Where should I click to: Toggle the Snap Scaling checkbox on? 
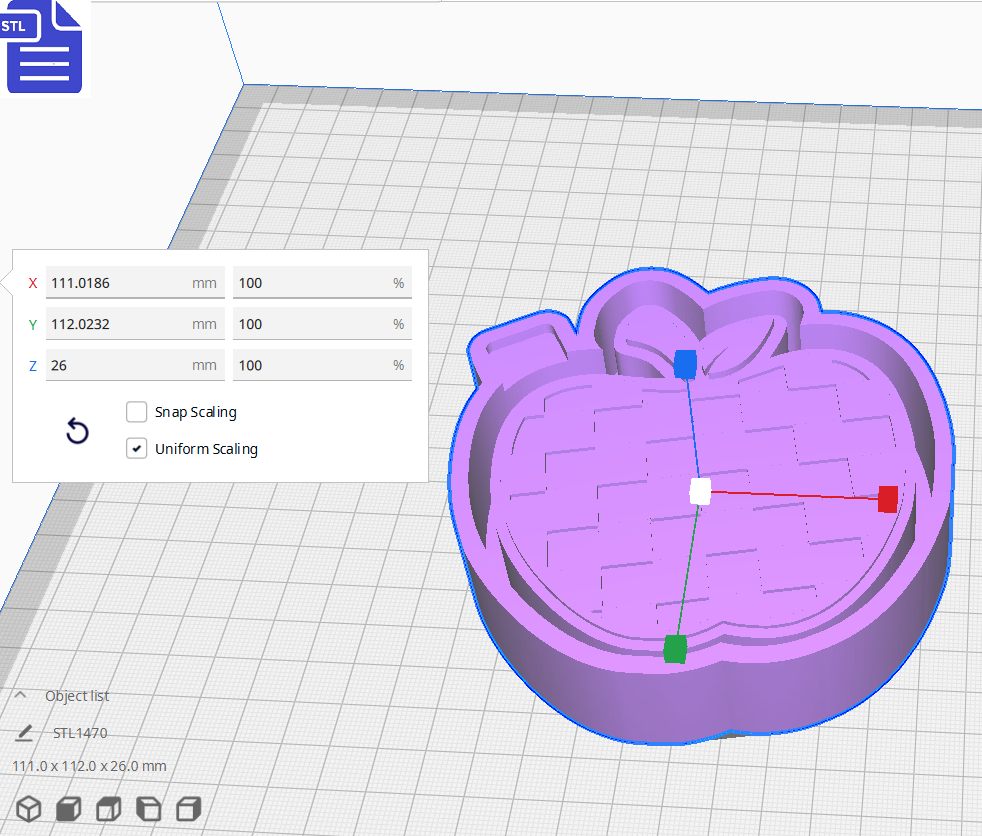pyautogui.click(x=136, y=412)
